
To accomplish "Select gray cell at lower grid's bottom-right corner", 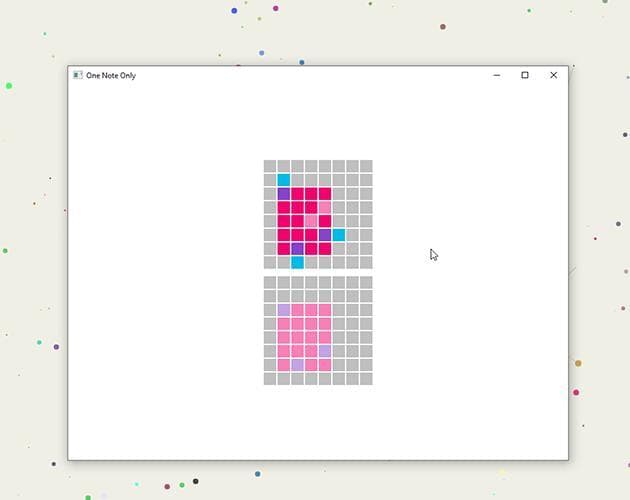I will 366,379.
